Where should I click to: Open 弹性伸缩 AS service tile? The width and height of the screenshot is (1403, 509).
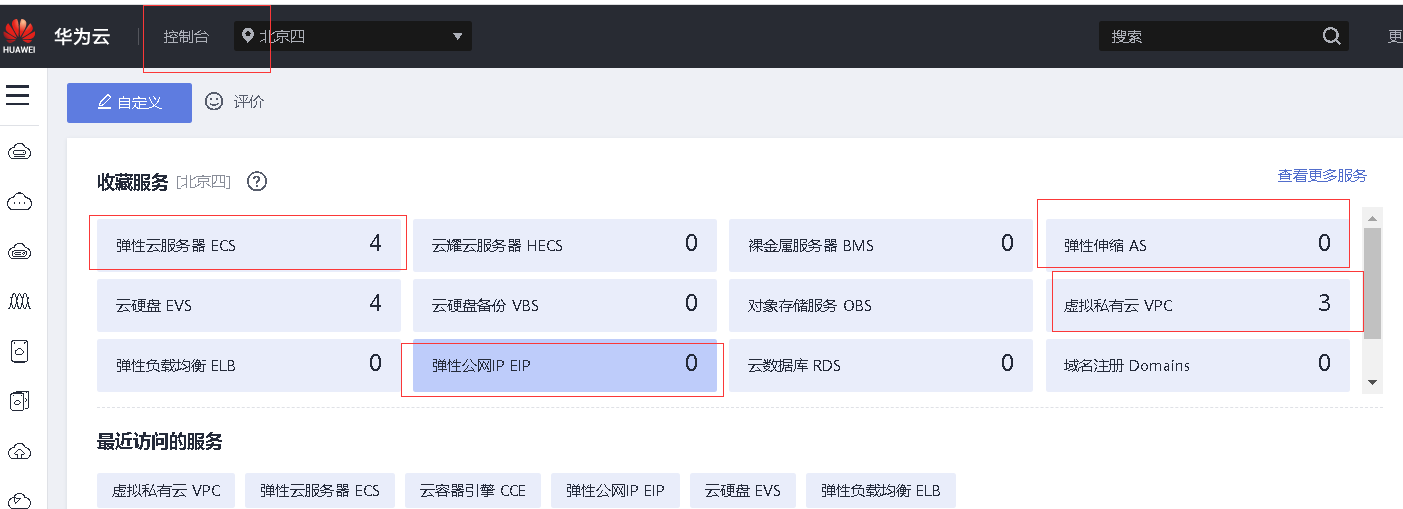(x=1197, y=245)
